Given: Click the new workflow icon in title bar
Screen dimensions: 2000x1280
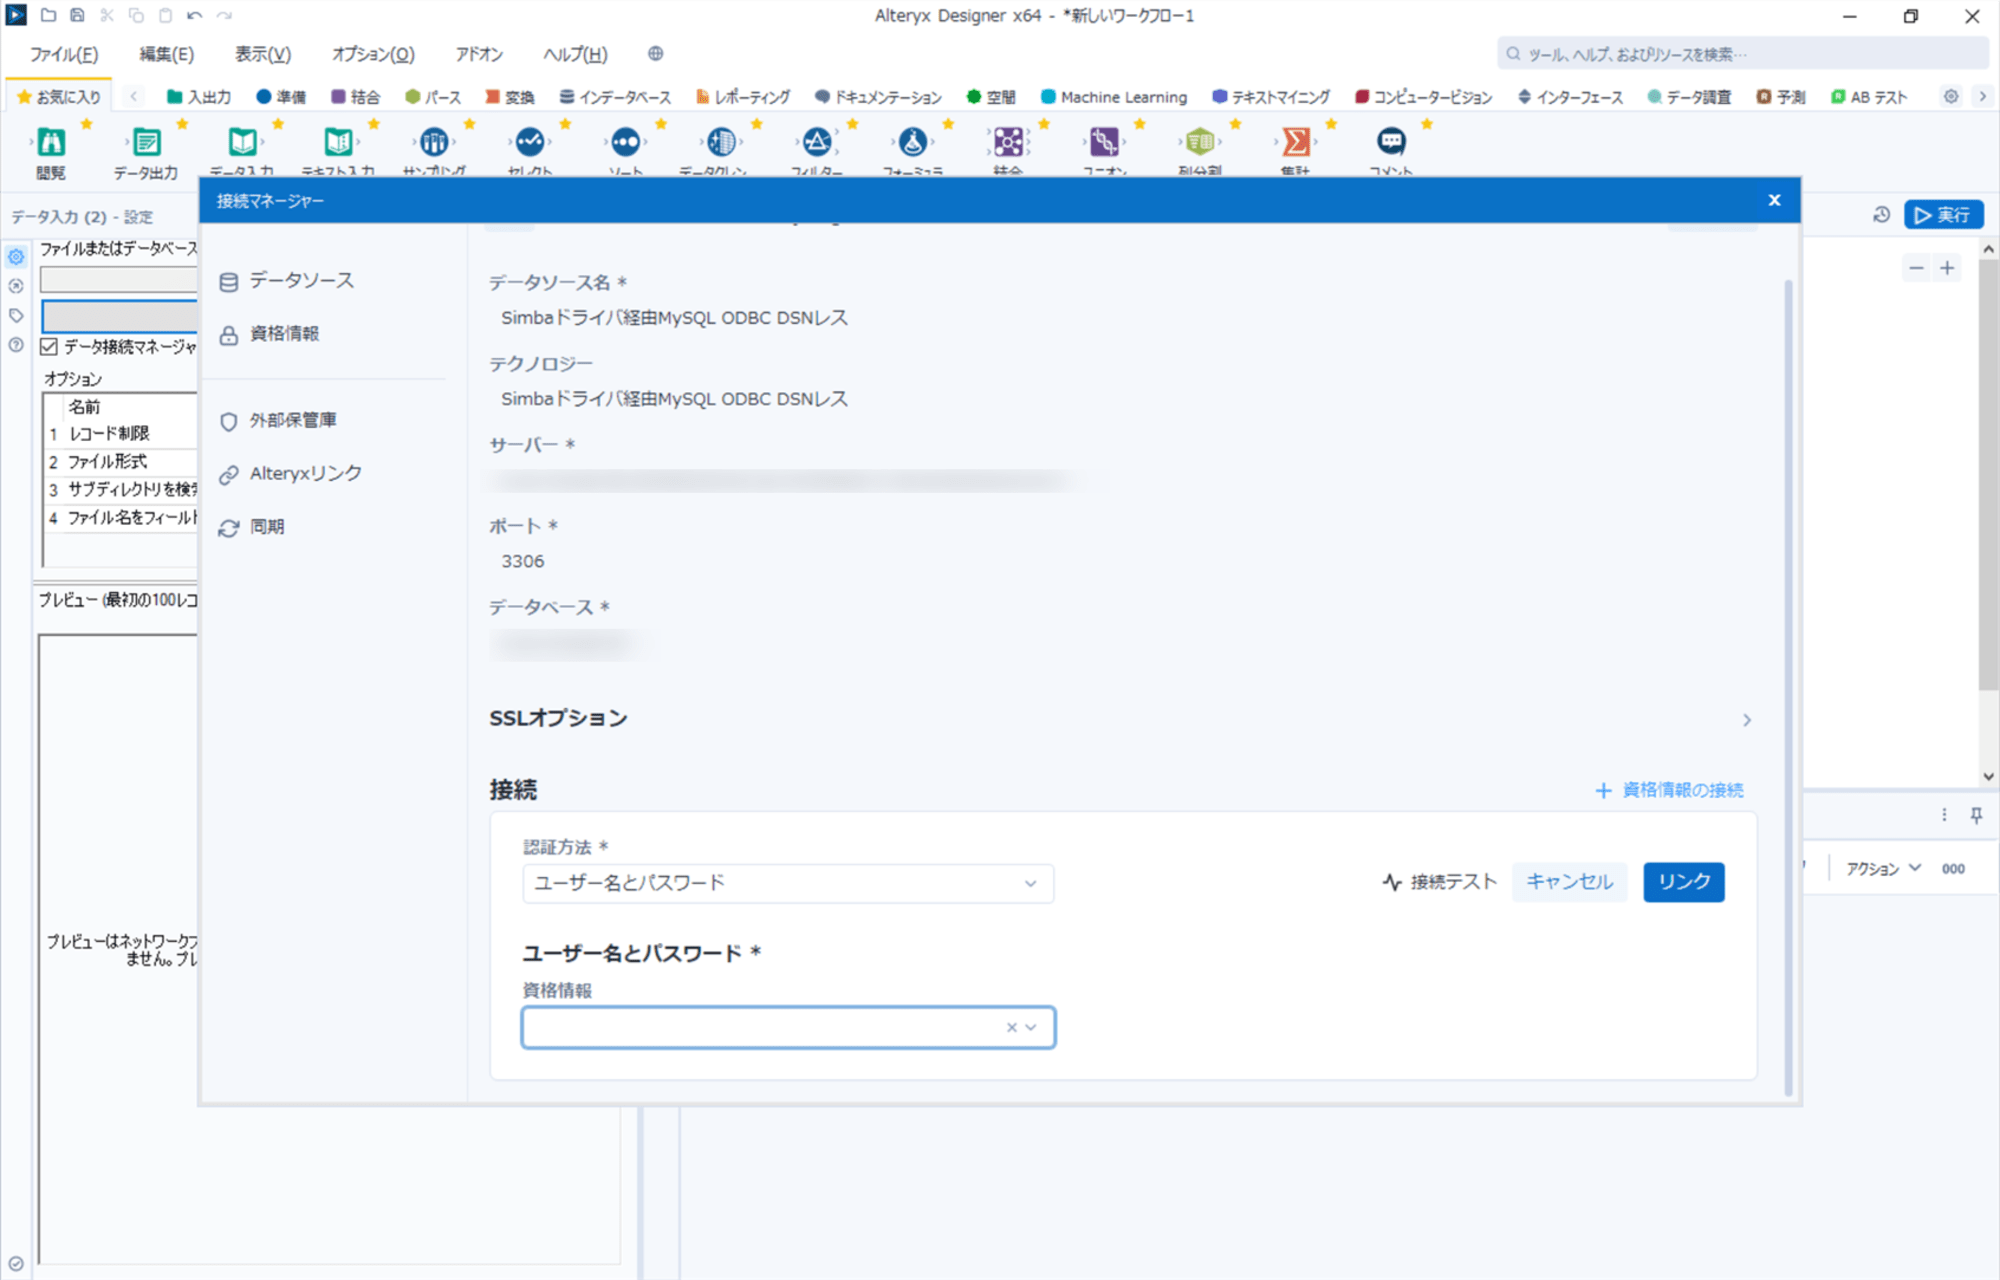Looking at the screenshot, I should [48, 15].
